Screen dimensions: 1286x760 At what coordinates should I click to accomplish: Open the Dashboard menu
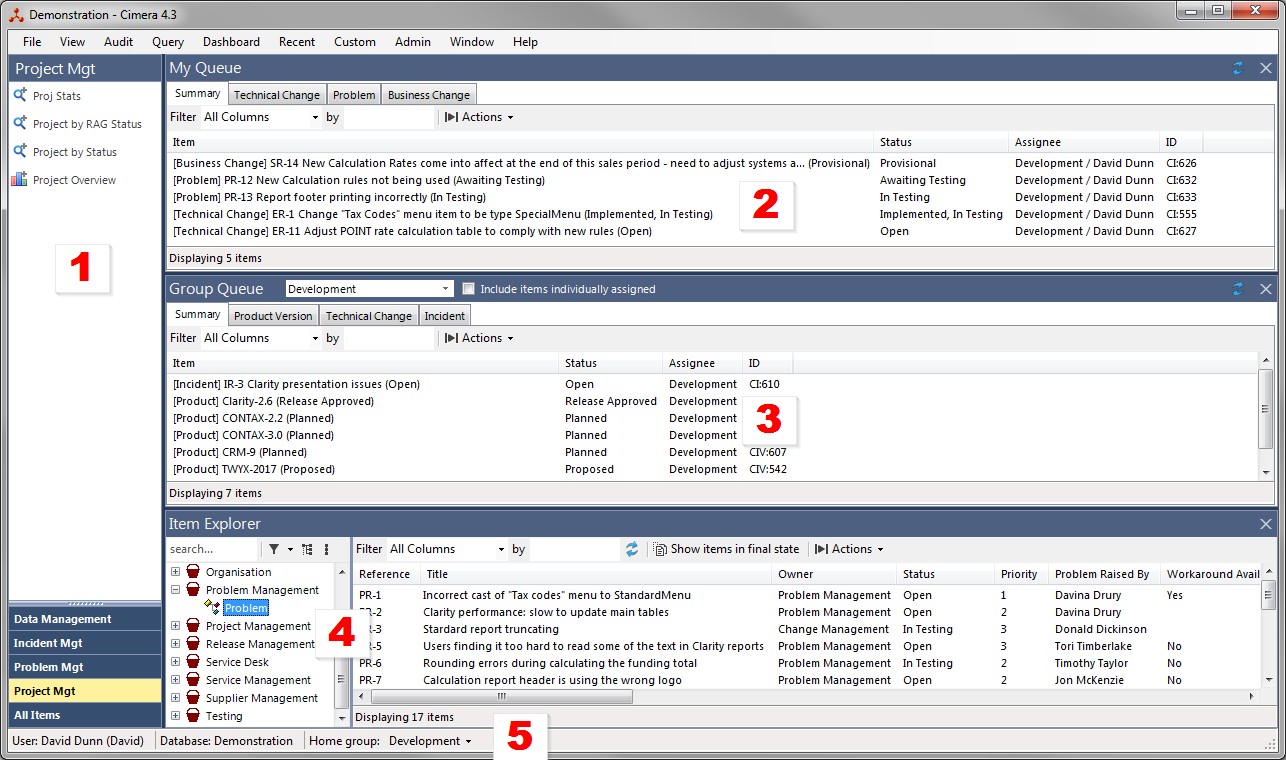231,42
